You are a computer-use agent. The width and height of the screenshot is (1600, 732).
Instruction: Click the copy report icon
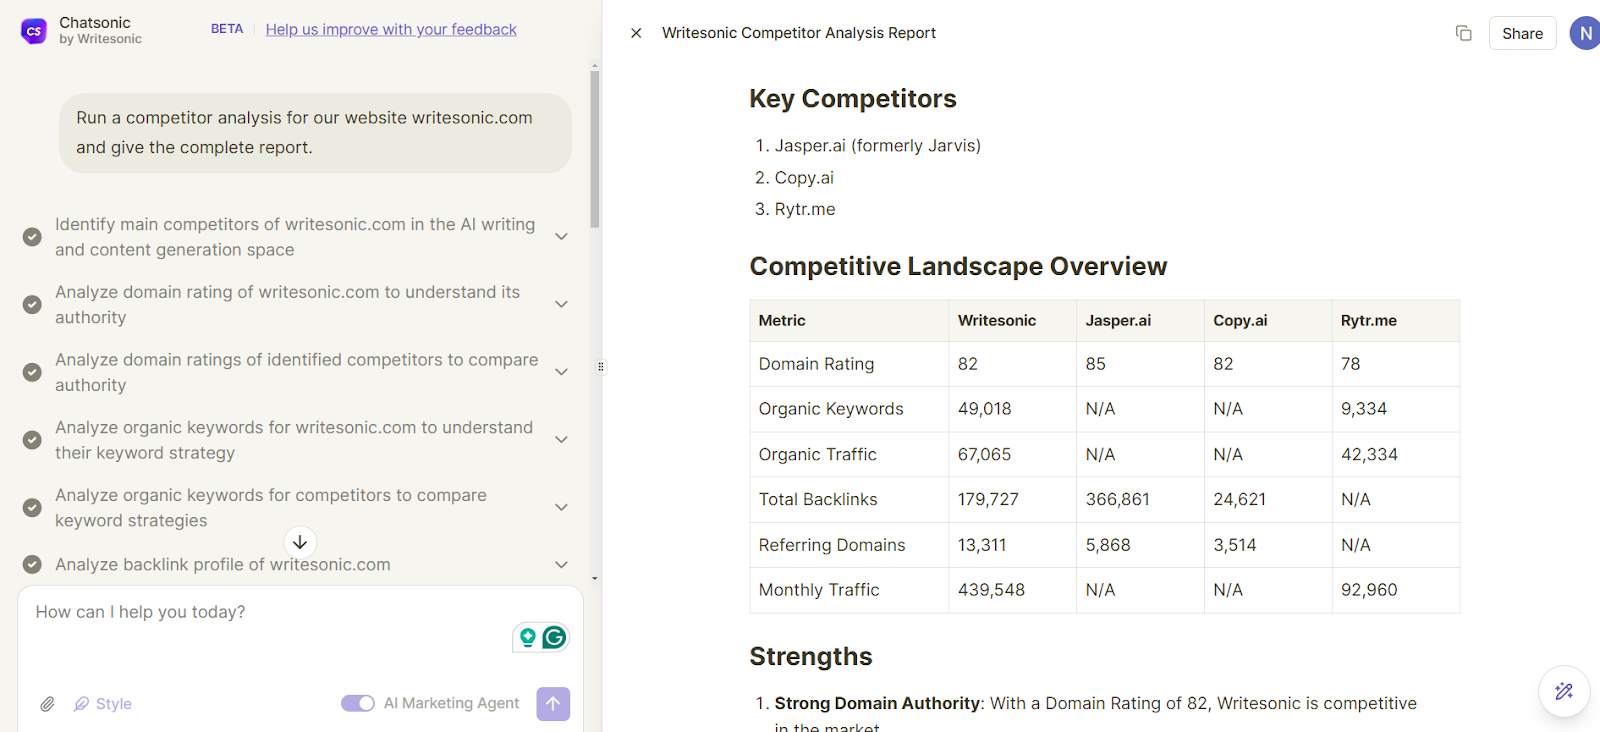[1463, 33]
